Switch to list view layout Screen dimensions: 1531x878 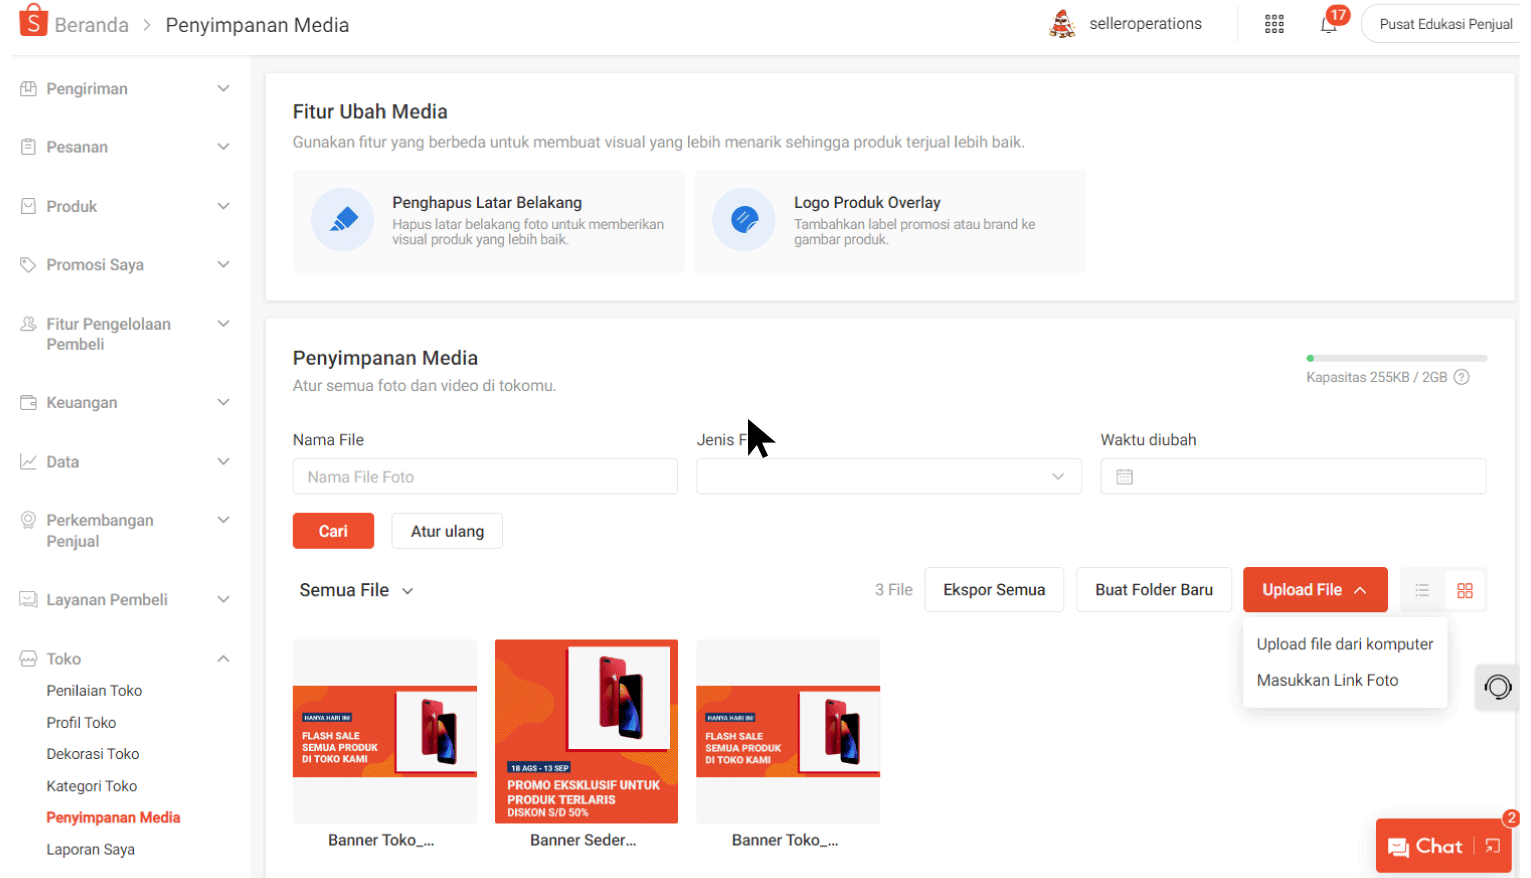(x=1422, y=590)
